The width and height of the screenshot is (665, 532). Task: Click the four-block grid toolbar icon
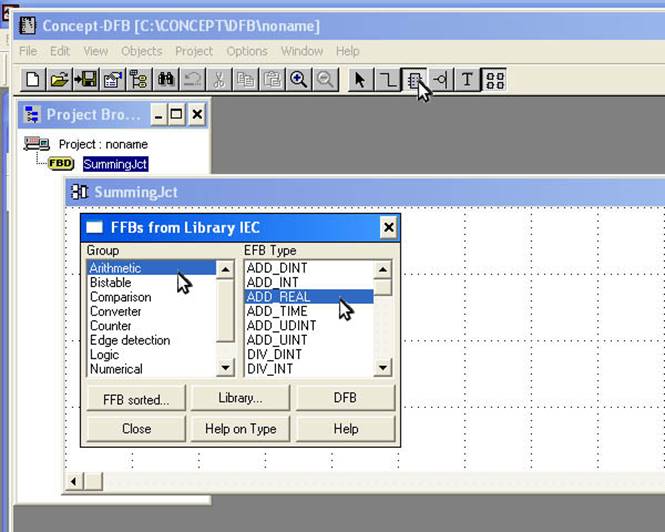click(x=495, y=79)
